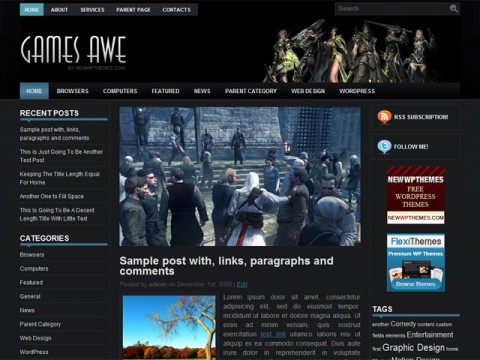
Task: Click the orange RSS feed icon
Action: pyautogui.click(x=384, y=117)
